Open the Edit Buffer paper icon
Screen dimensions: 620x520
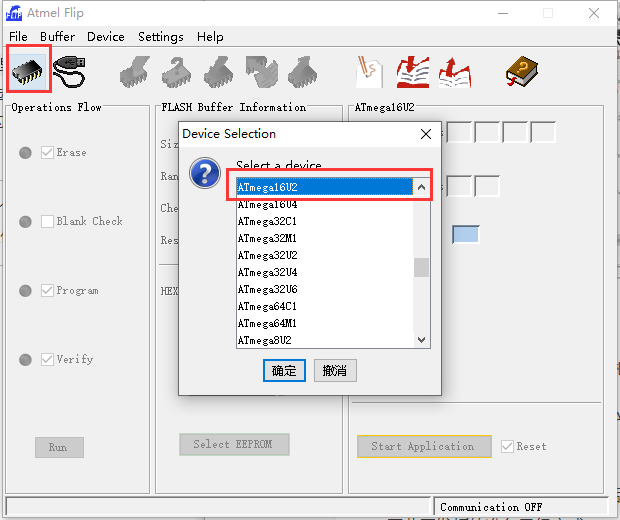(x=369, y=70)
